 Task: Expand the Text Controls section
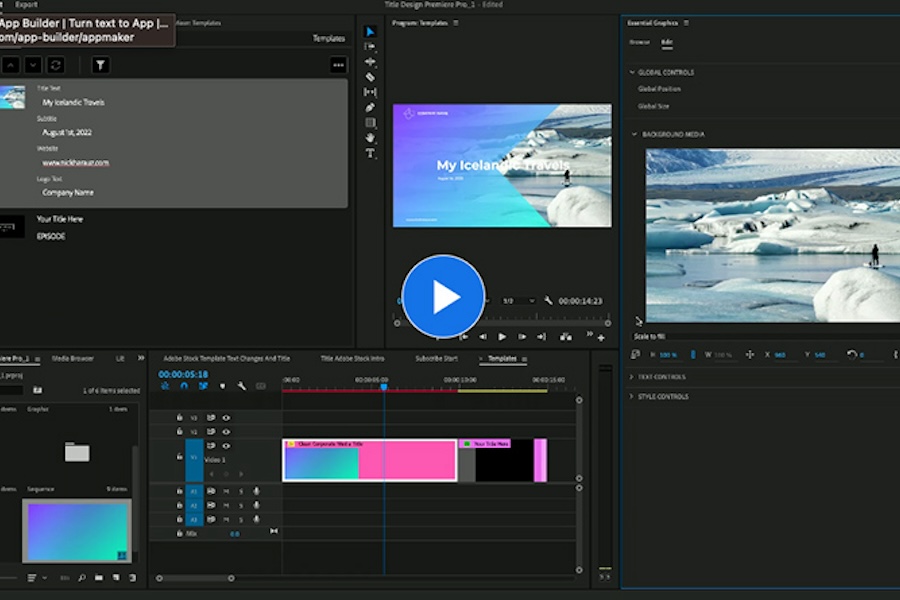pos(632,377)
